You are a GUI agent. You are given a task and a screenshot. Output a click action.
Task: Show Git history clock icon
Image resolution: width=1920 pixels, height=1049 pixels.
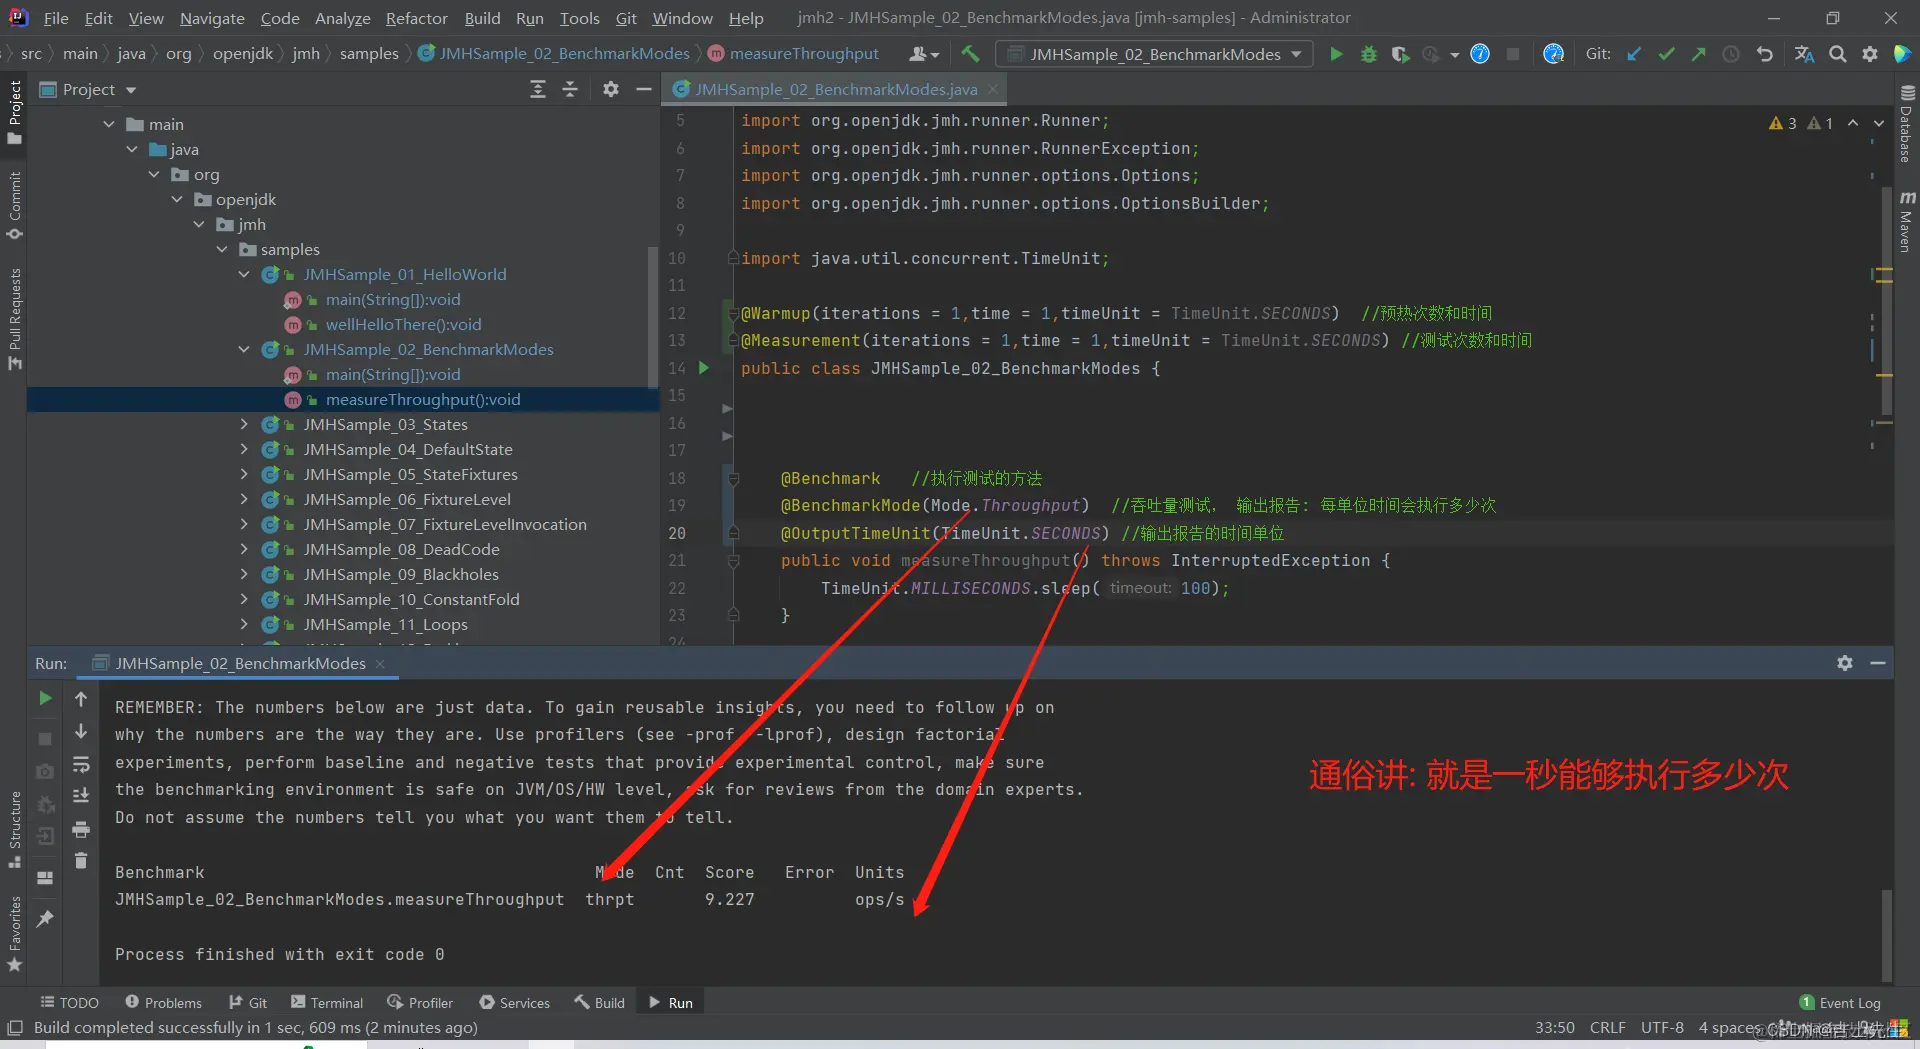coord(1731,54)
